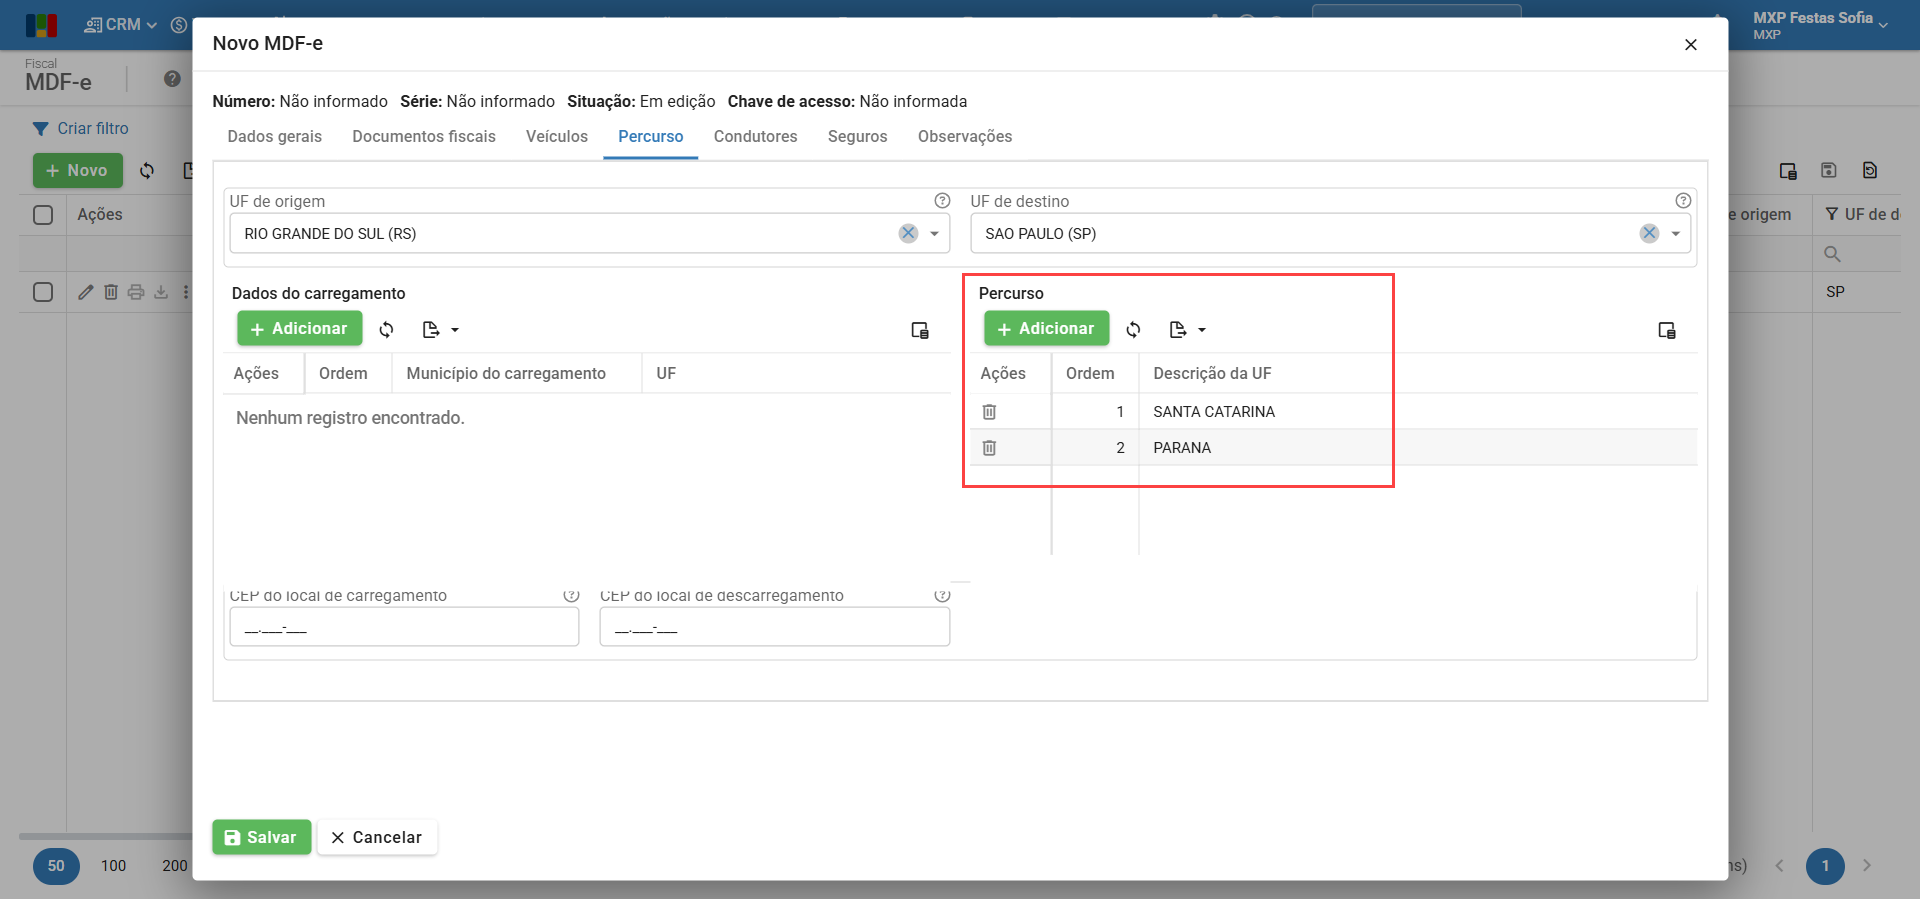Screen dimensions: 1920x899
Task: Click the export icon in Dados do carregamento
Action: (x=431, y=329)
